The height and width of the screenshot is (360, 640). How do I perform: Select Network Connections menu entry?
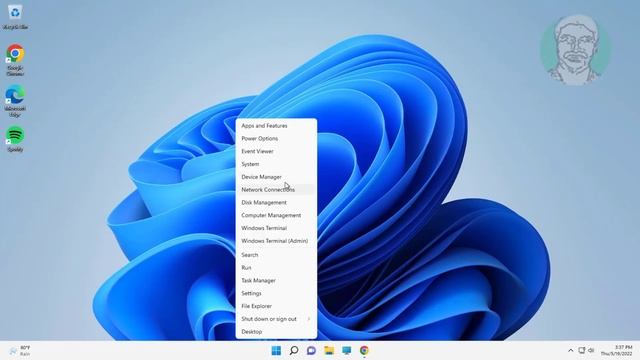click(276, 190)
